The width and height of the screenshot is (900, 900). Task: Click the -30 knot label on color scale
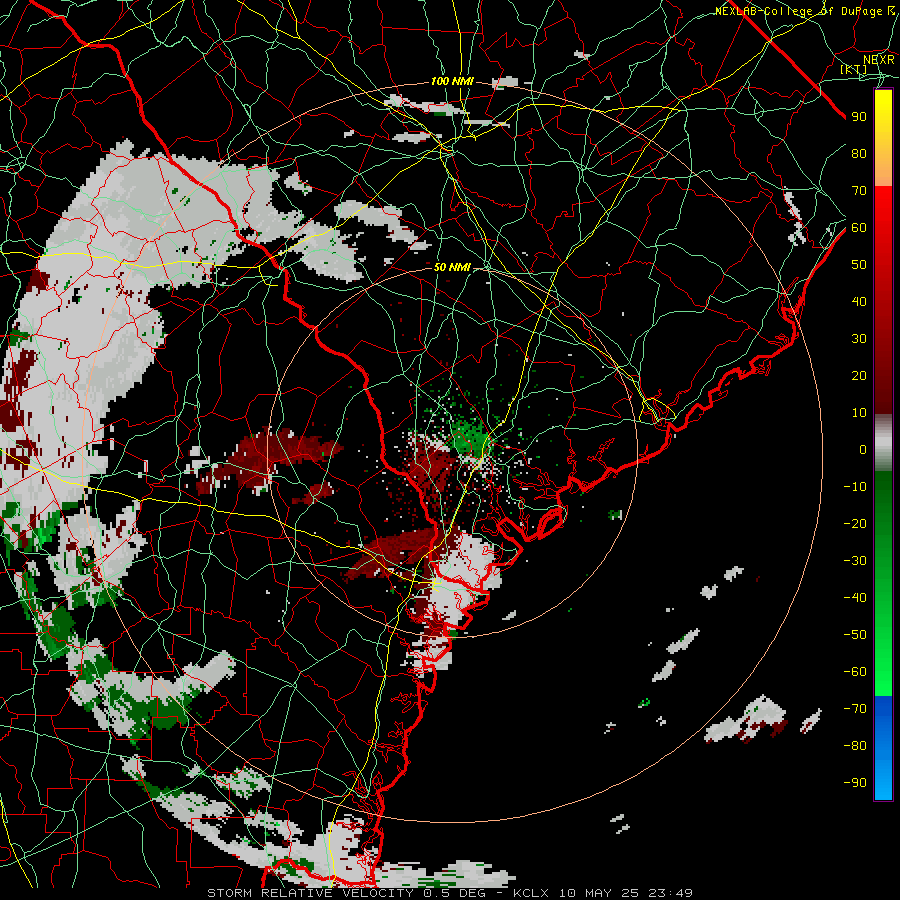click(855, 561)
